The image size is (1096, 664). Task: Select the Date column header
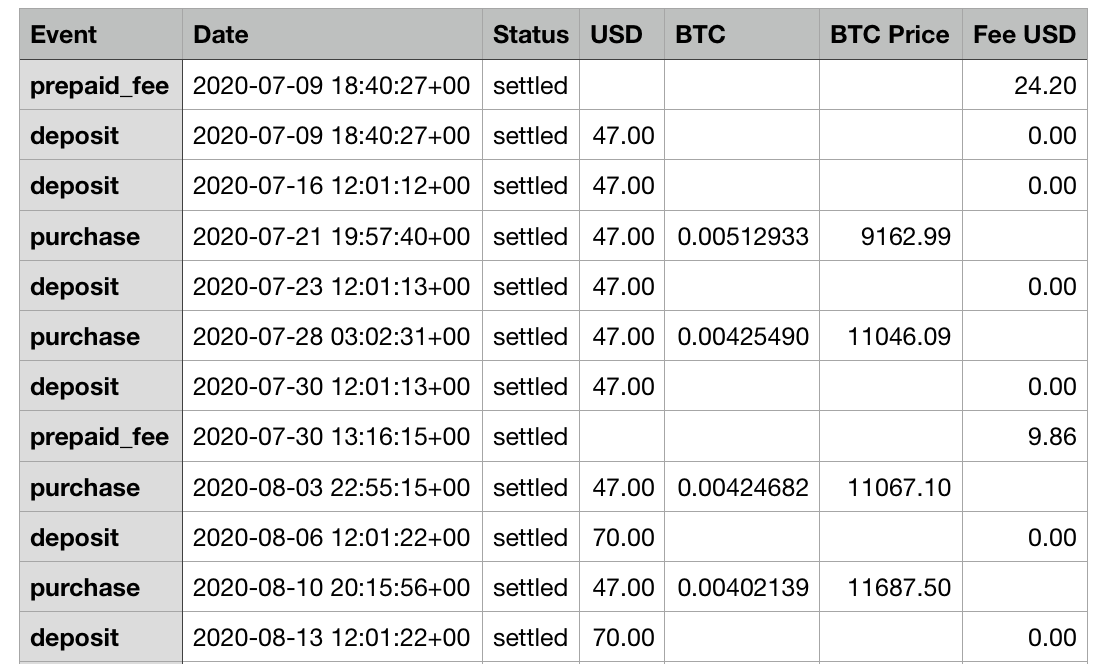(x=332, y=34)
